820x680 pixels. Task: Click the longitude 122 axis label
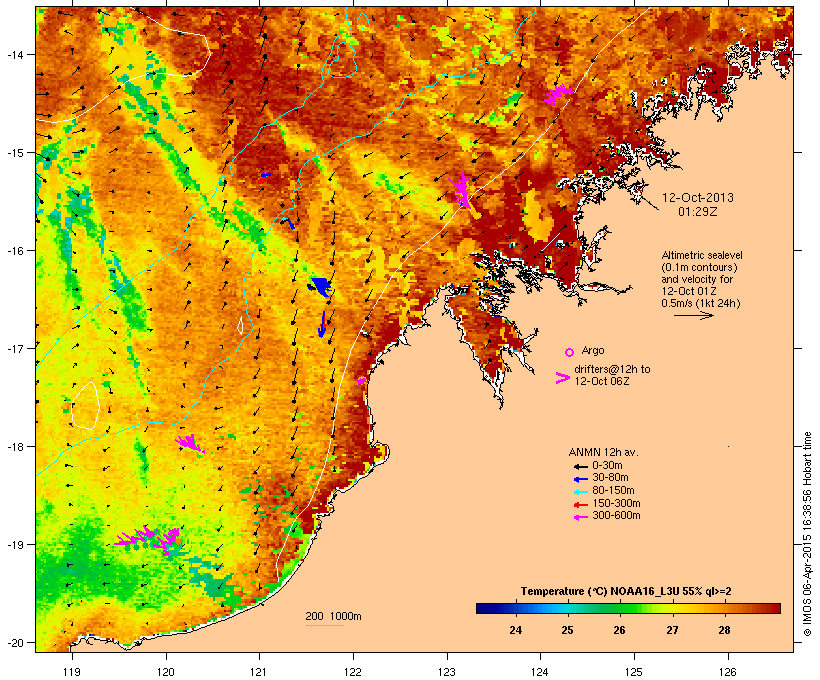point(353,672)
